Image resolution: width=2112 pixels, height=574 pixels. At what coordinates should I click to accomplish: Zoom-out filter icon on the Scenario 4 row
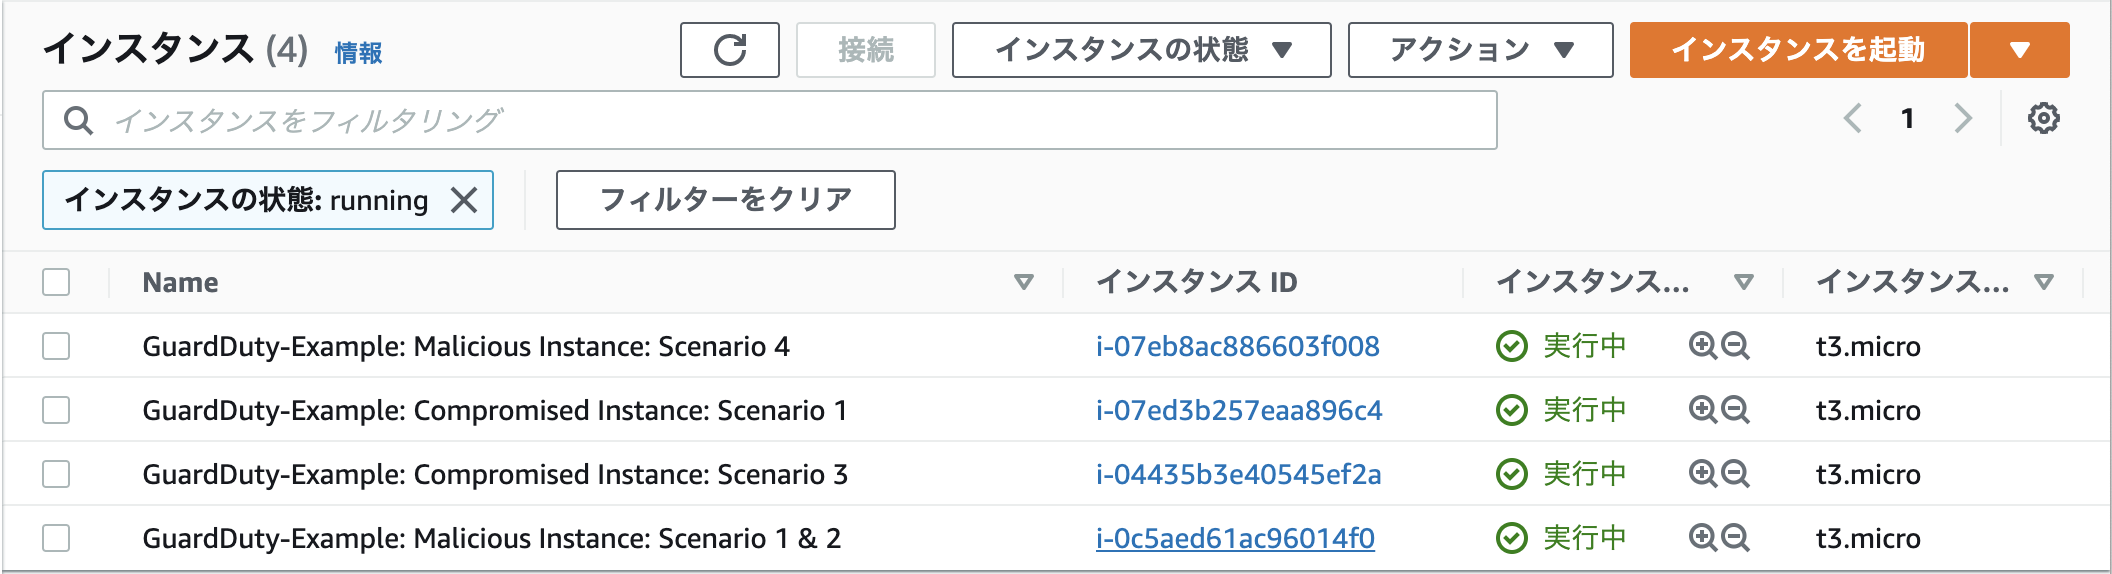point(1735,346)
